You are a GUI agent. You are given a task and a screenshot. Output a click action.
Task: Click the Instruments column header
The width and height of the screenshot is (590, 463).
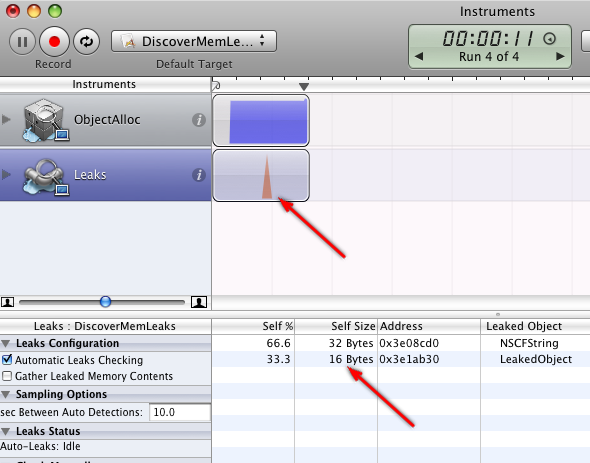[x=104, y=84]
